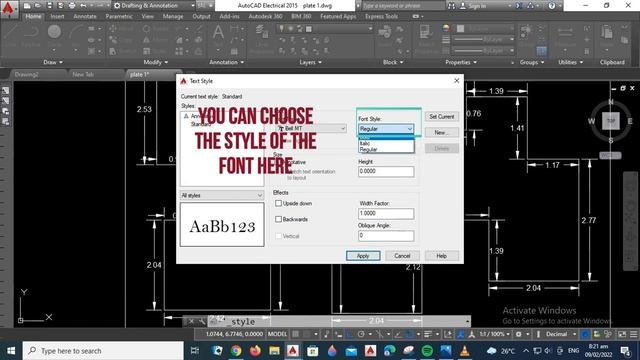
Task: Open Spotify from the taskbar
Action: [427, 351]
